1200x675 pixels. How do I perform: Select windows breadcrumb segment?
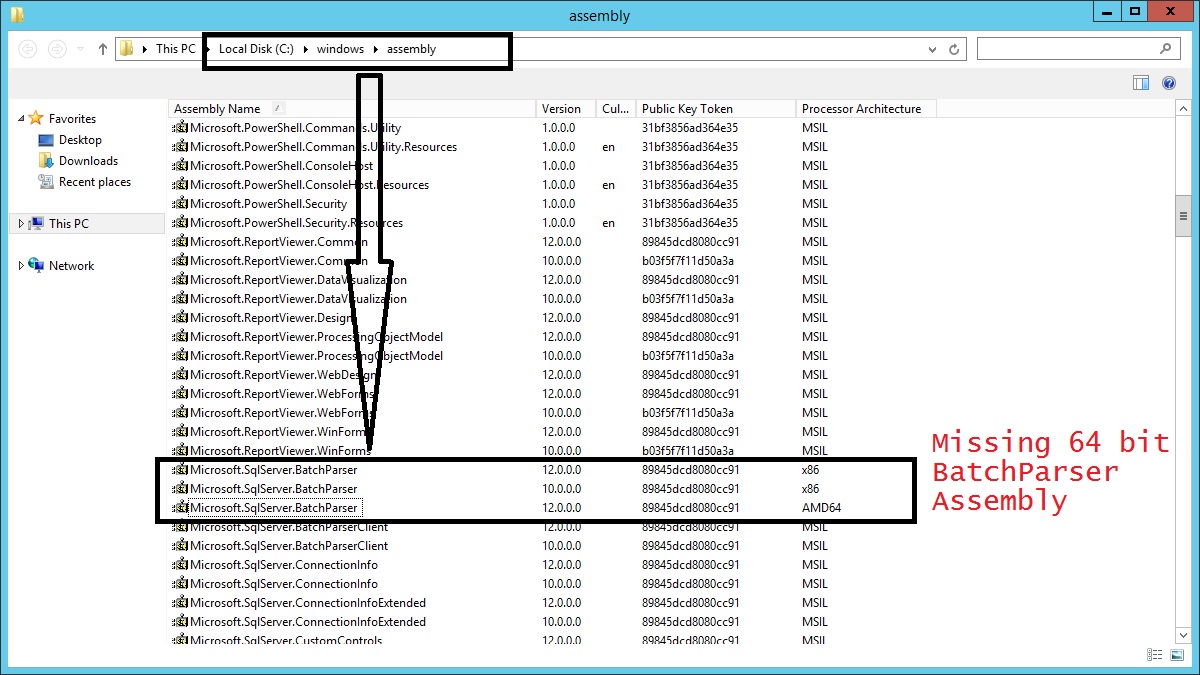pyautogui.click(x=340, y=48)
